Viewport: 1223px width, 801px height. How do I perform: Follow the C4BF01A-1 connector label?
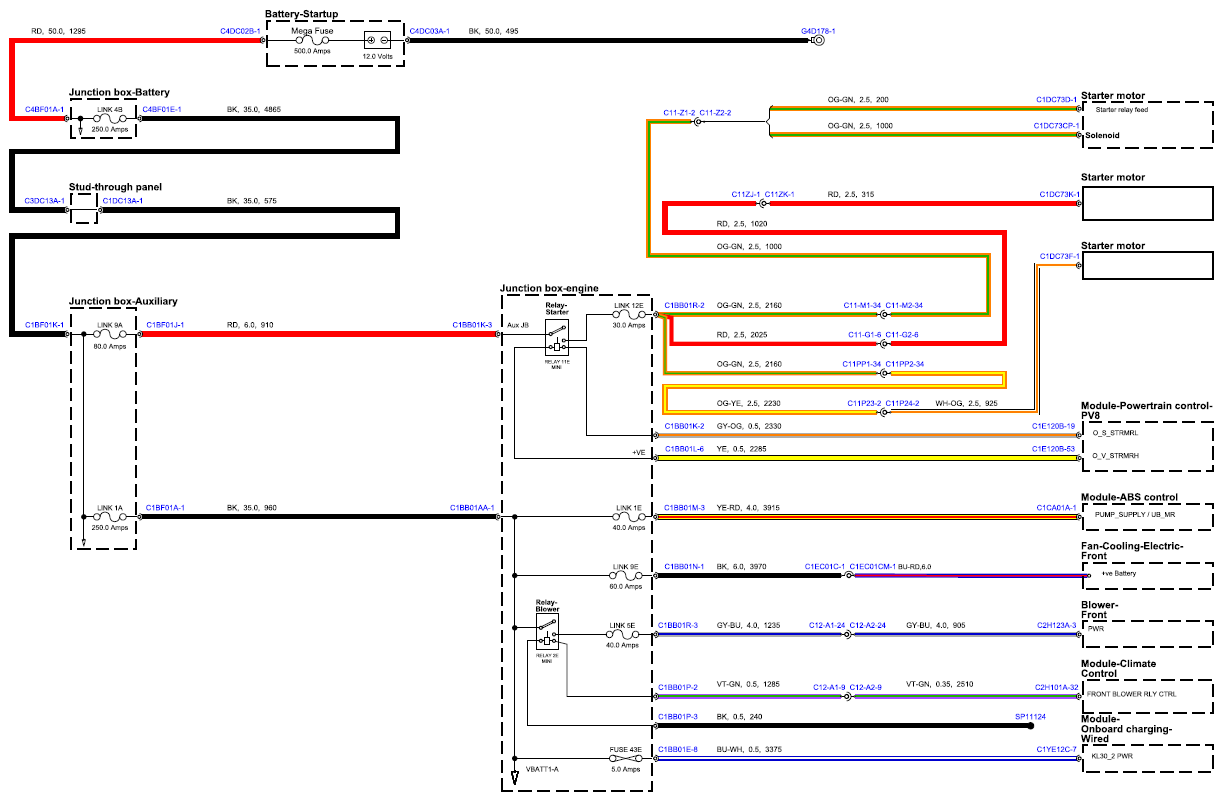click(x=45, y=109)
